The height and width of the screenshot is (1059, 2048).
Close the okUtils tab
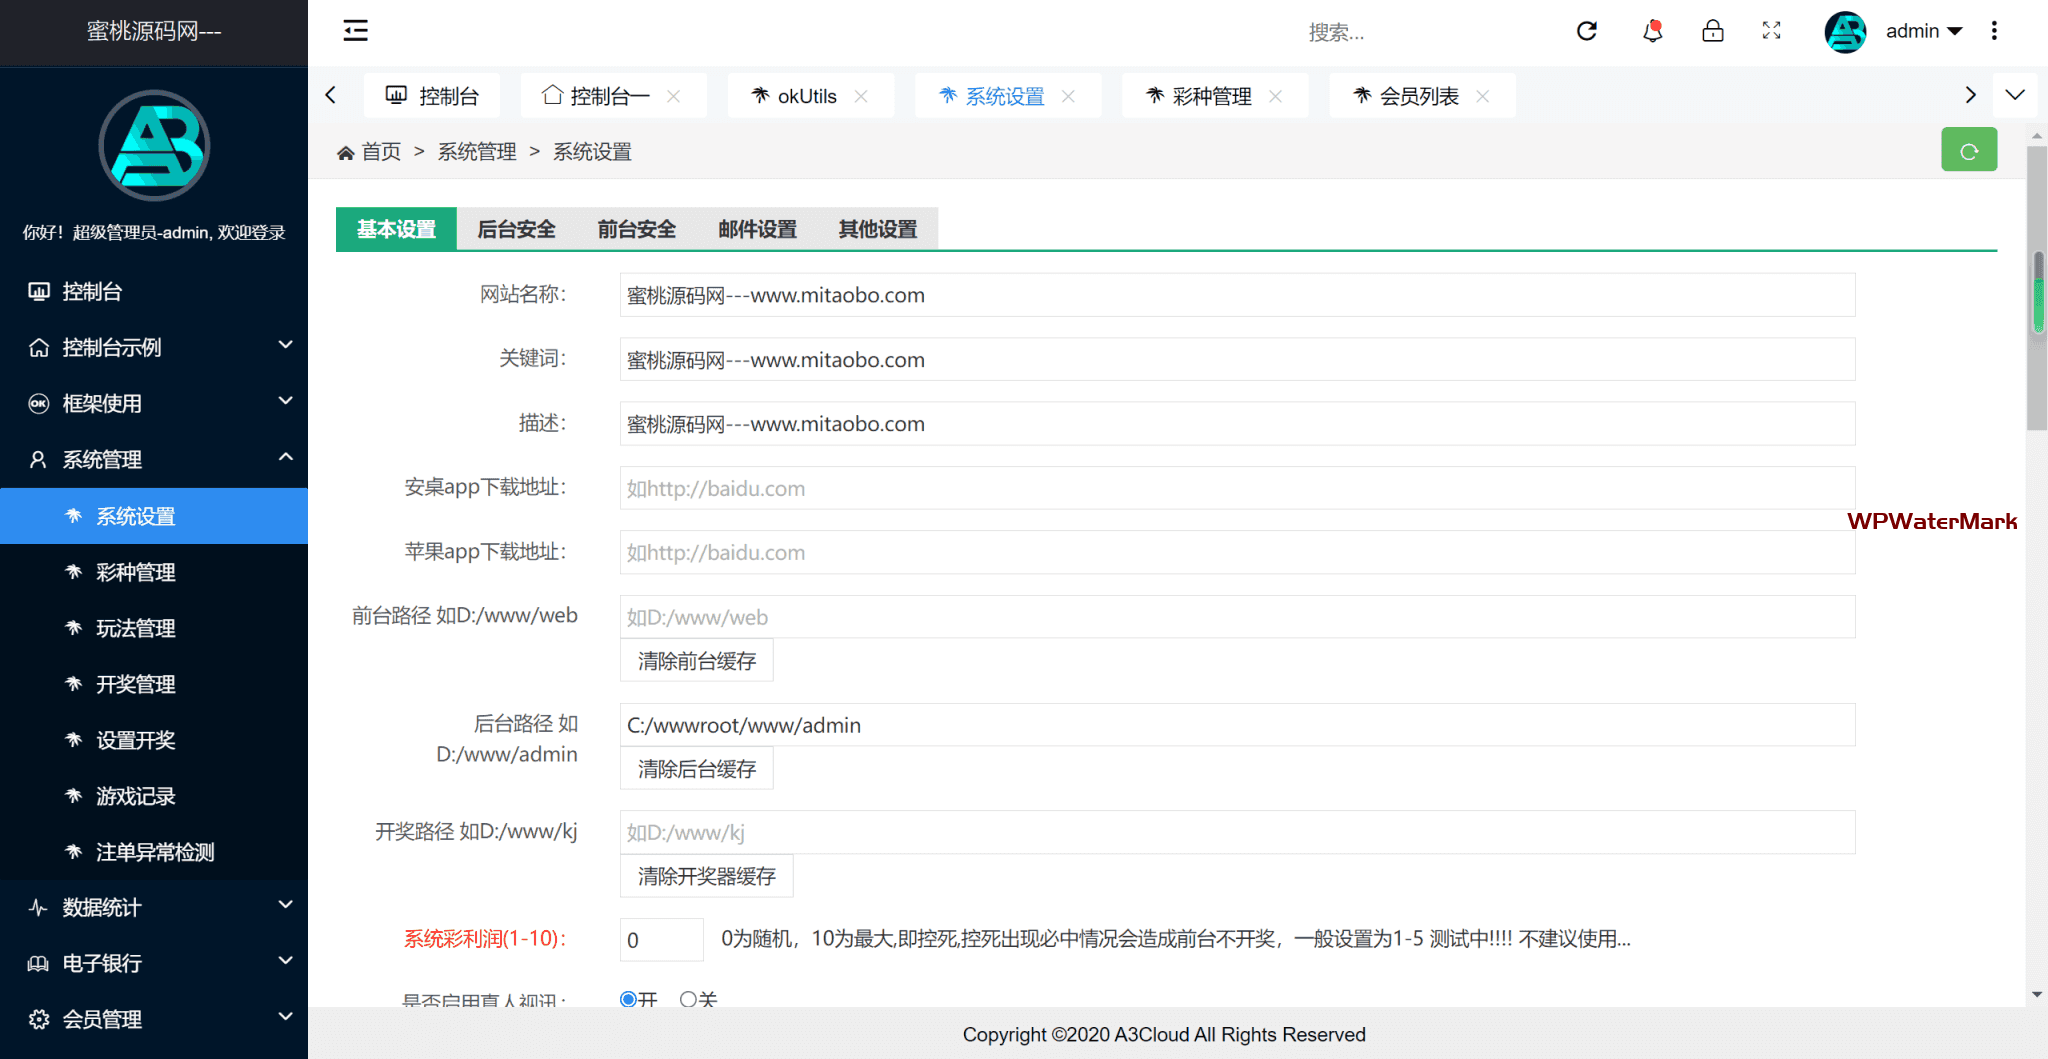point(861,97)
